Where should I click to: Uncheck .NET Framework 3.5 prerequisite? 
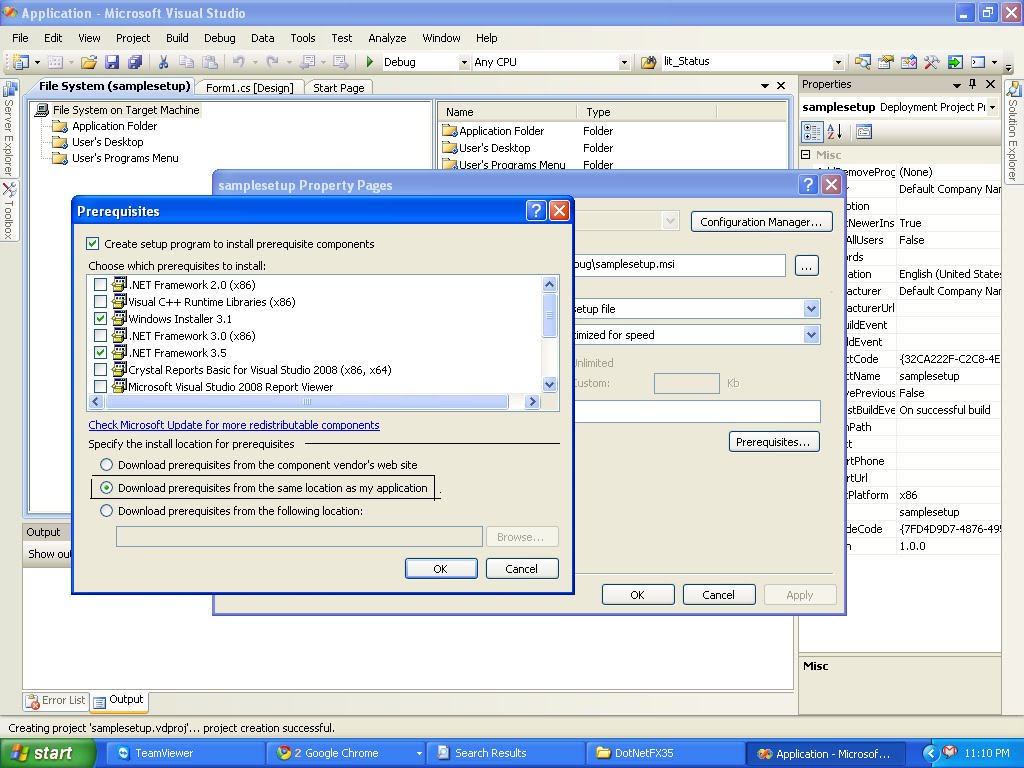(x=101, y=353)
